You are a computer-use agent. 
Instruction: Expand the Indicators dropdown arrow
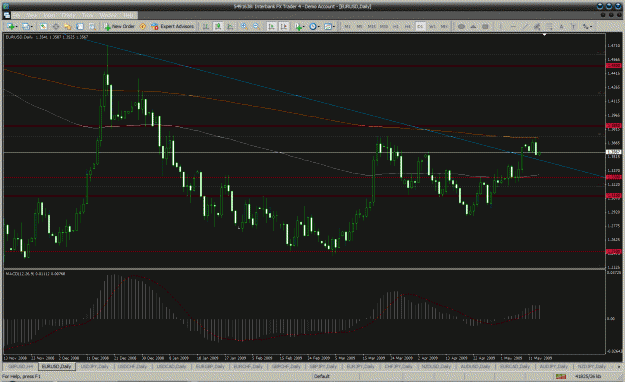tap(304, 27)
